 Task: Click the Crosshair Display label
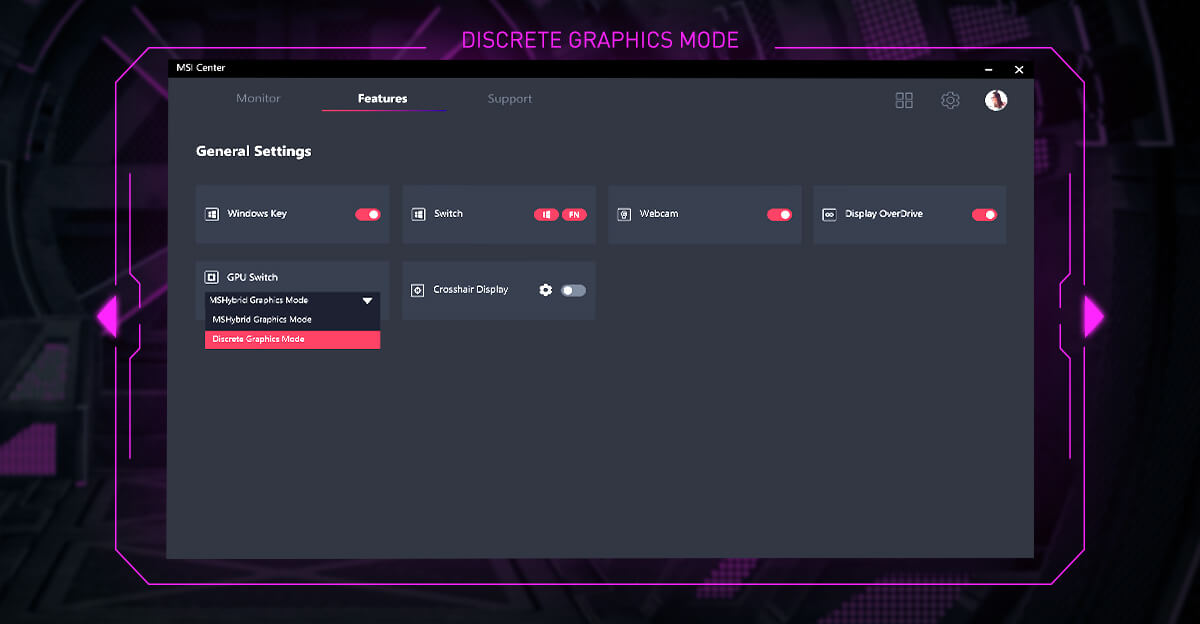pos(471,290)
